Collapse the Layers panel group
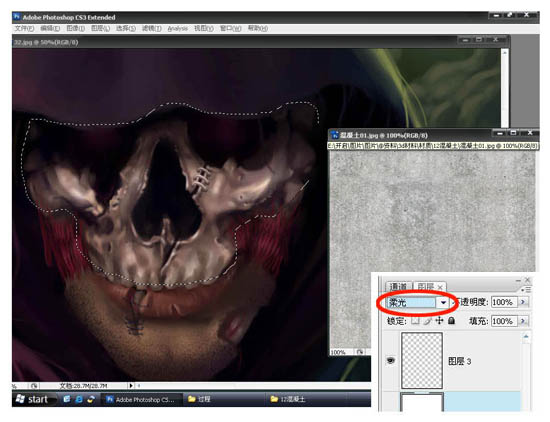 point(519,280)
